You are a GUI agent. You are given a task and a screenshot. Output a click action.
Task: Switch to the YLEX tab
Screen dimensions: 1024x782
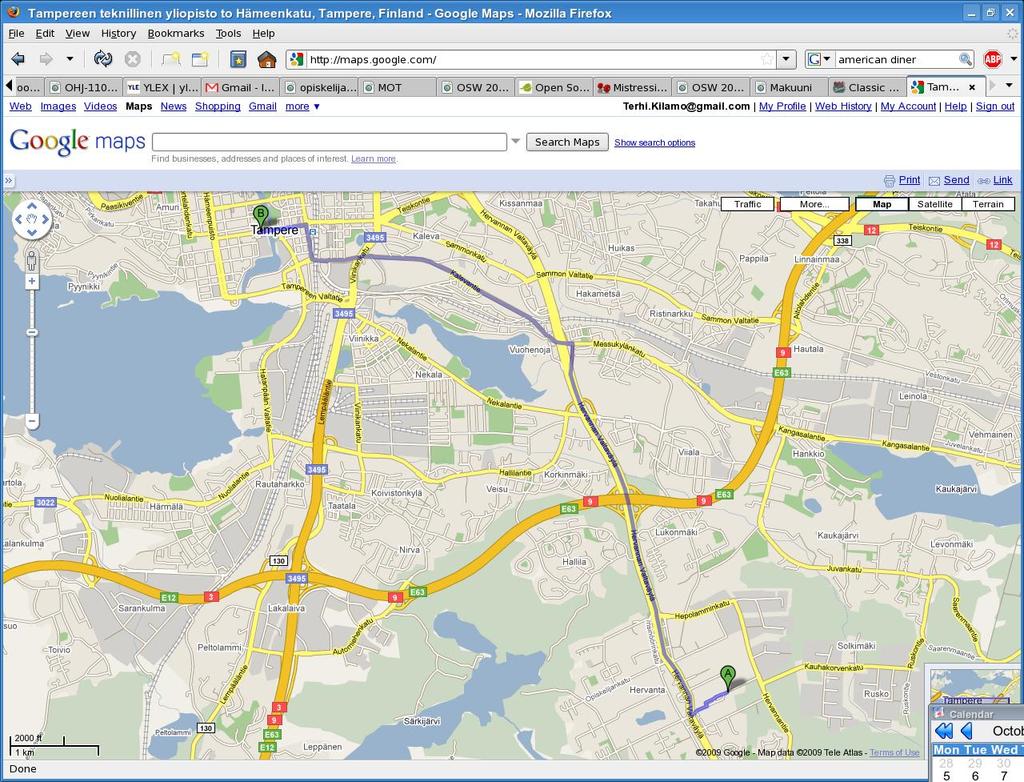click(x=162, y=87)
